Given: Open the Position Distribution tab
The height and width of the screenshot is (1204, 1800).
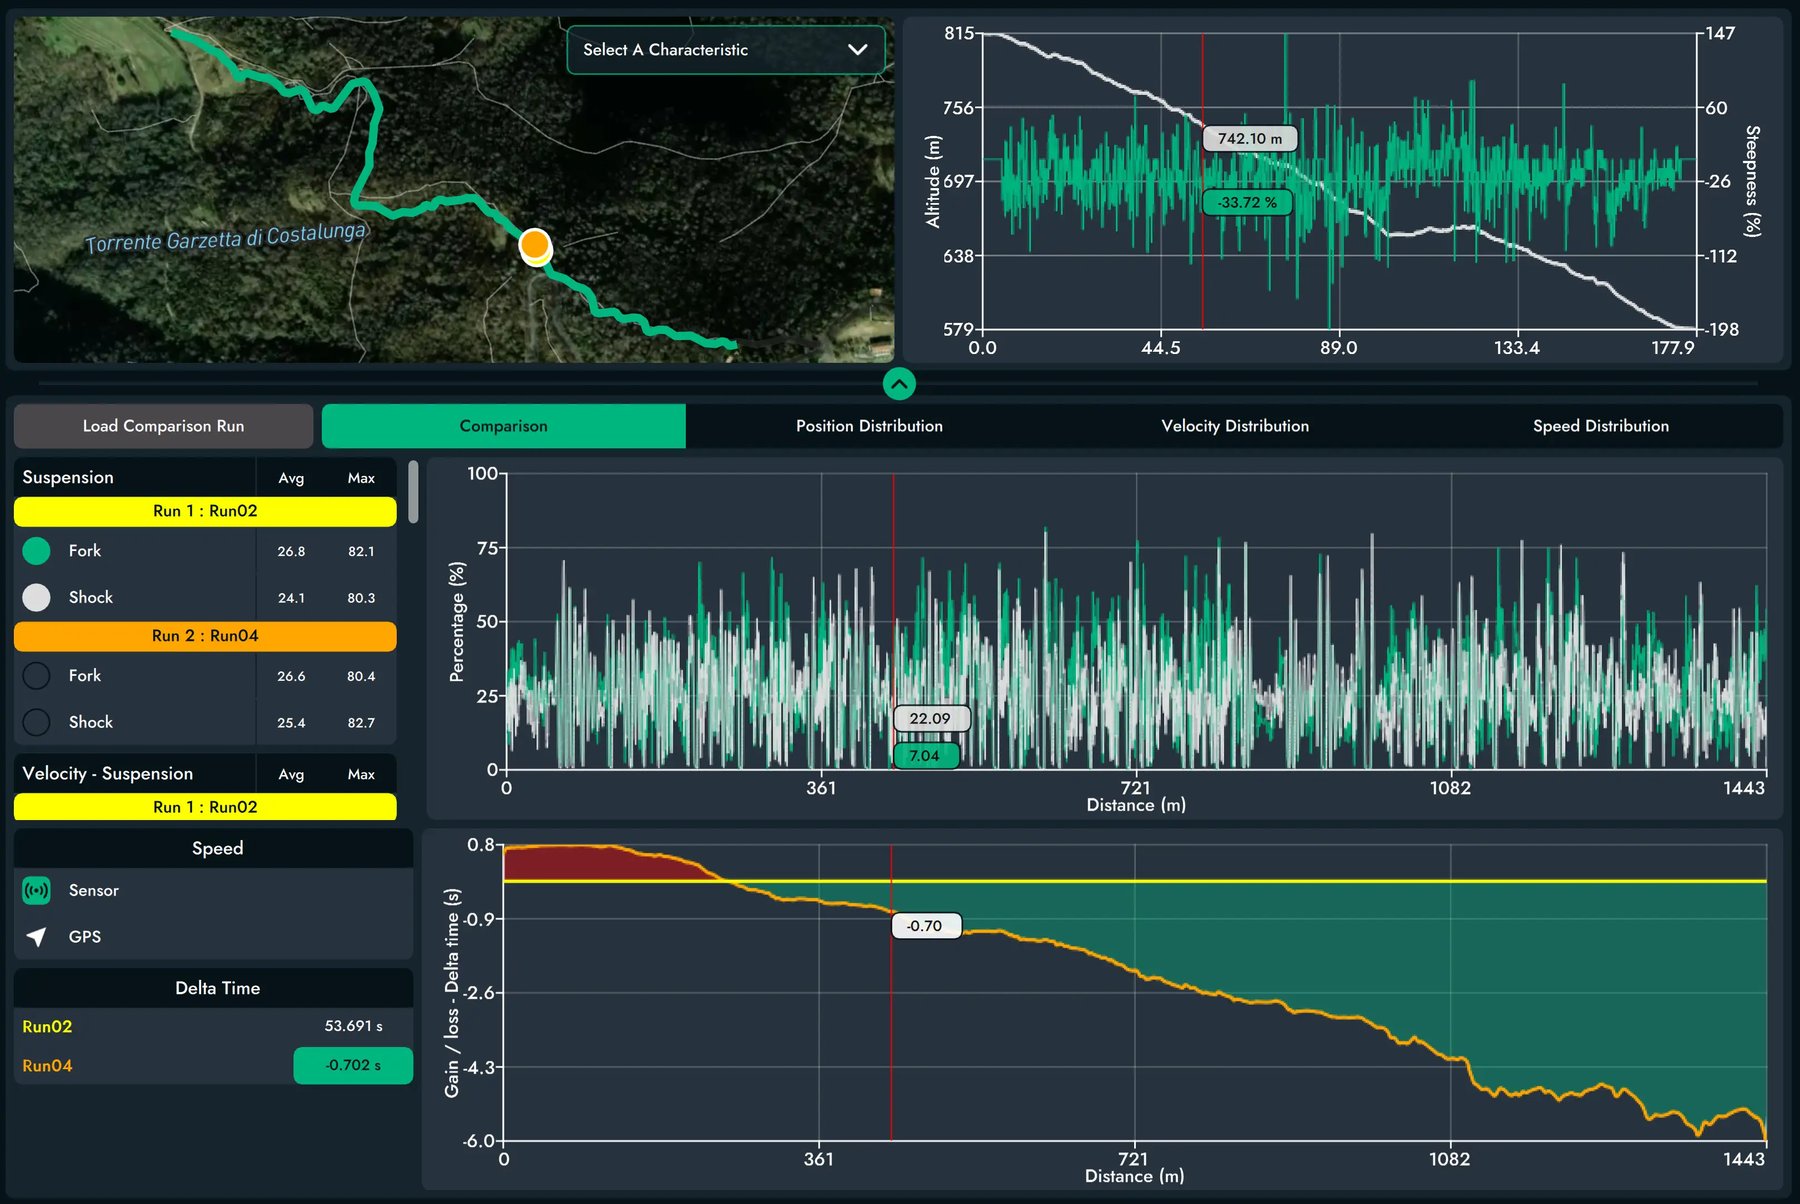Looking at the screenshot, I should (869, 426).
